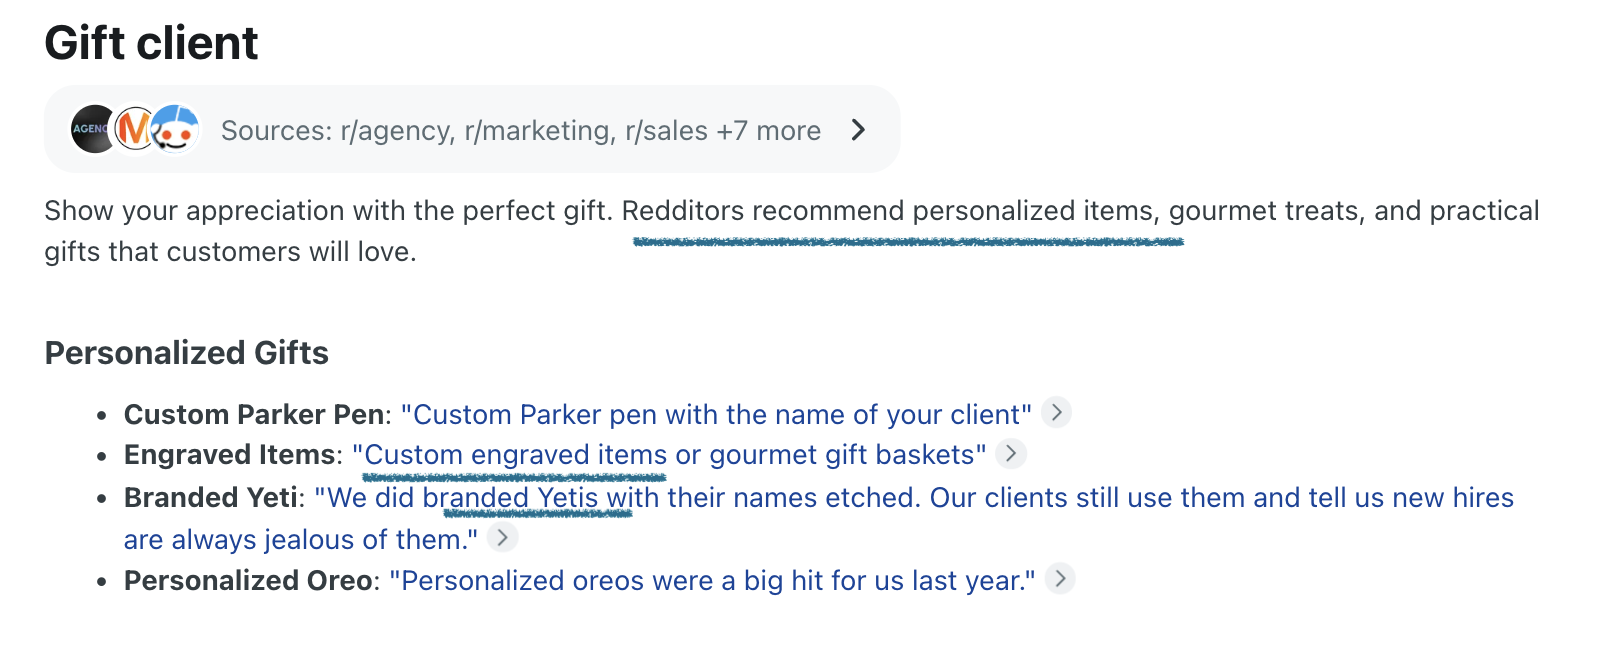This screenshot has height=660, width=1612.
Task: Click the Sources pill showing r/agency, r/marketing, r/sales
Action: 470,129
